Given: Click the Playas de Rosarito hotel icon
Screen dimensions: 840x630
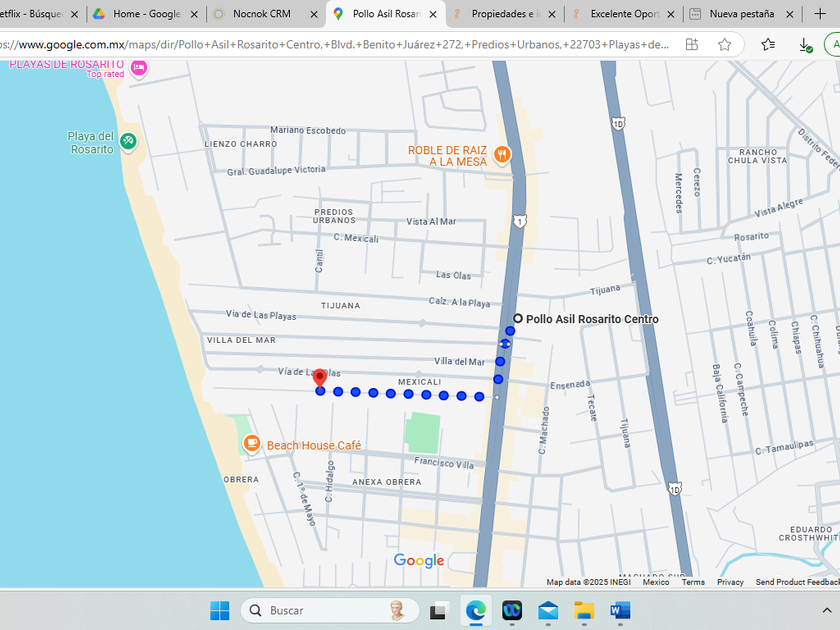Looking at the screenshot, I should [x=139, y=68].
